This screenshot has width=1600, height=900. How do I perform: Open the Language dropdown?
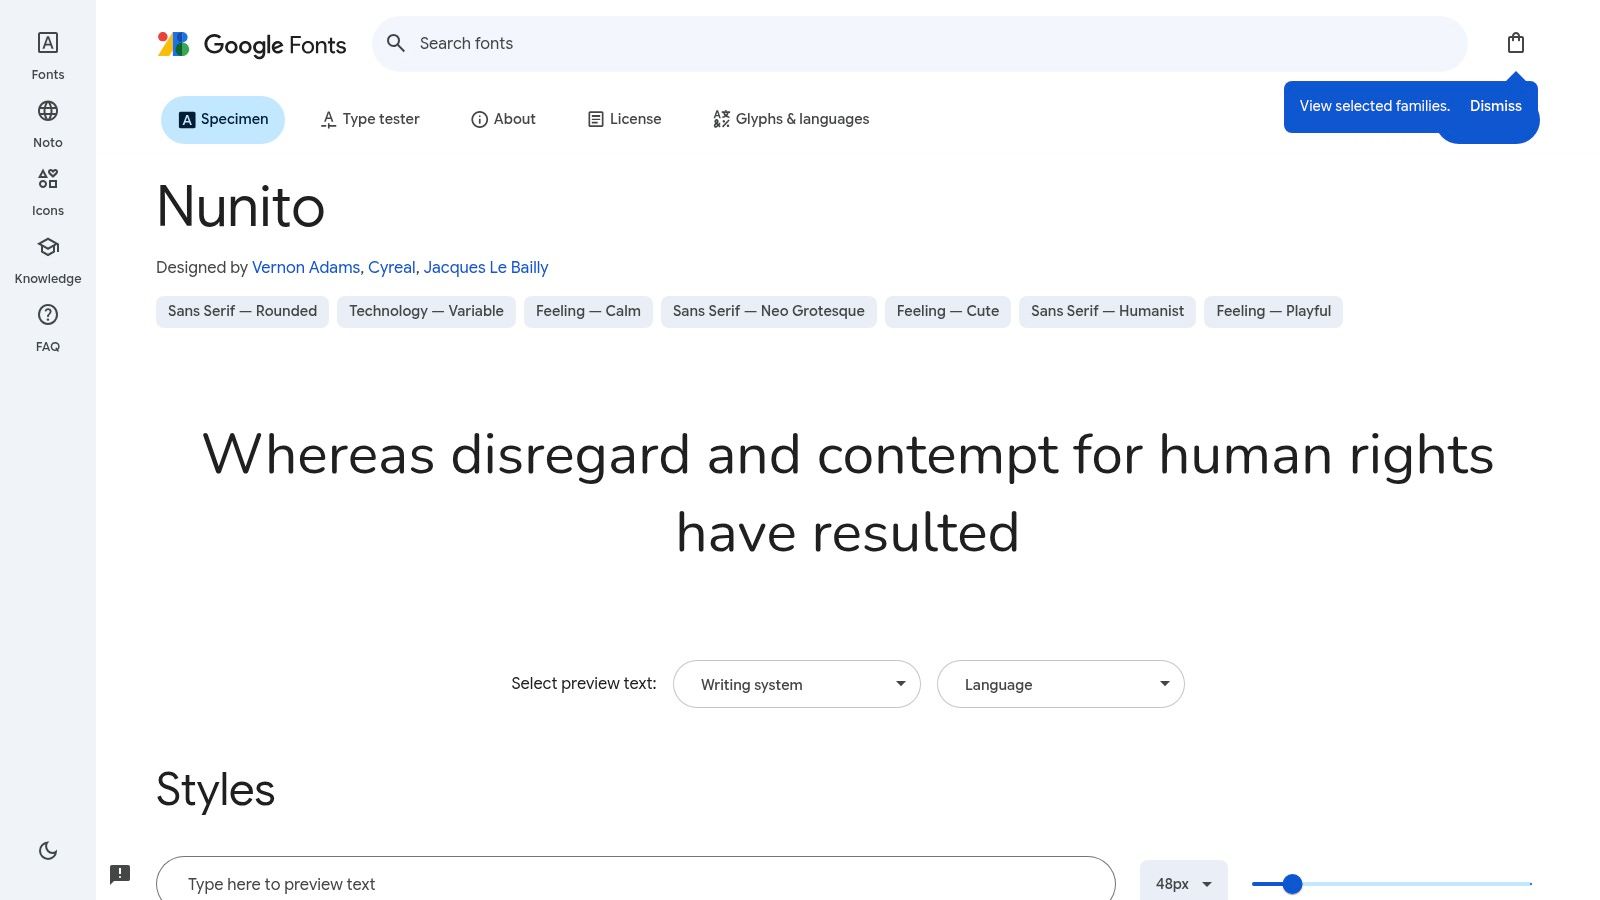pos(1061,684)
